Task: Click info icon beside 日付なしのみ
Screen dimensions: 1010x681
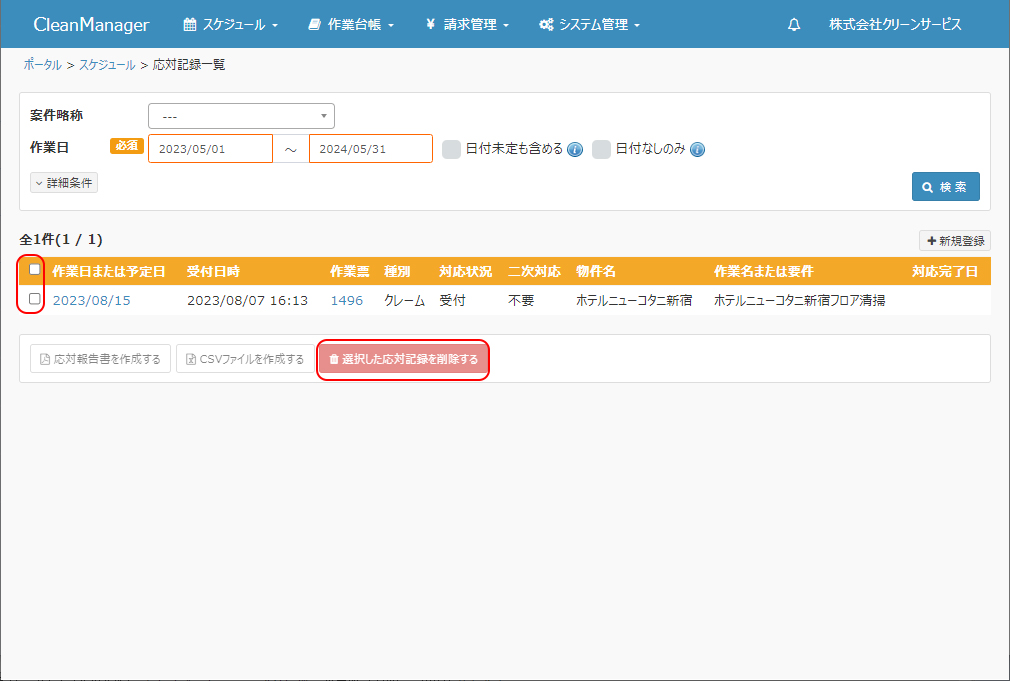Action: 697,150
